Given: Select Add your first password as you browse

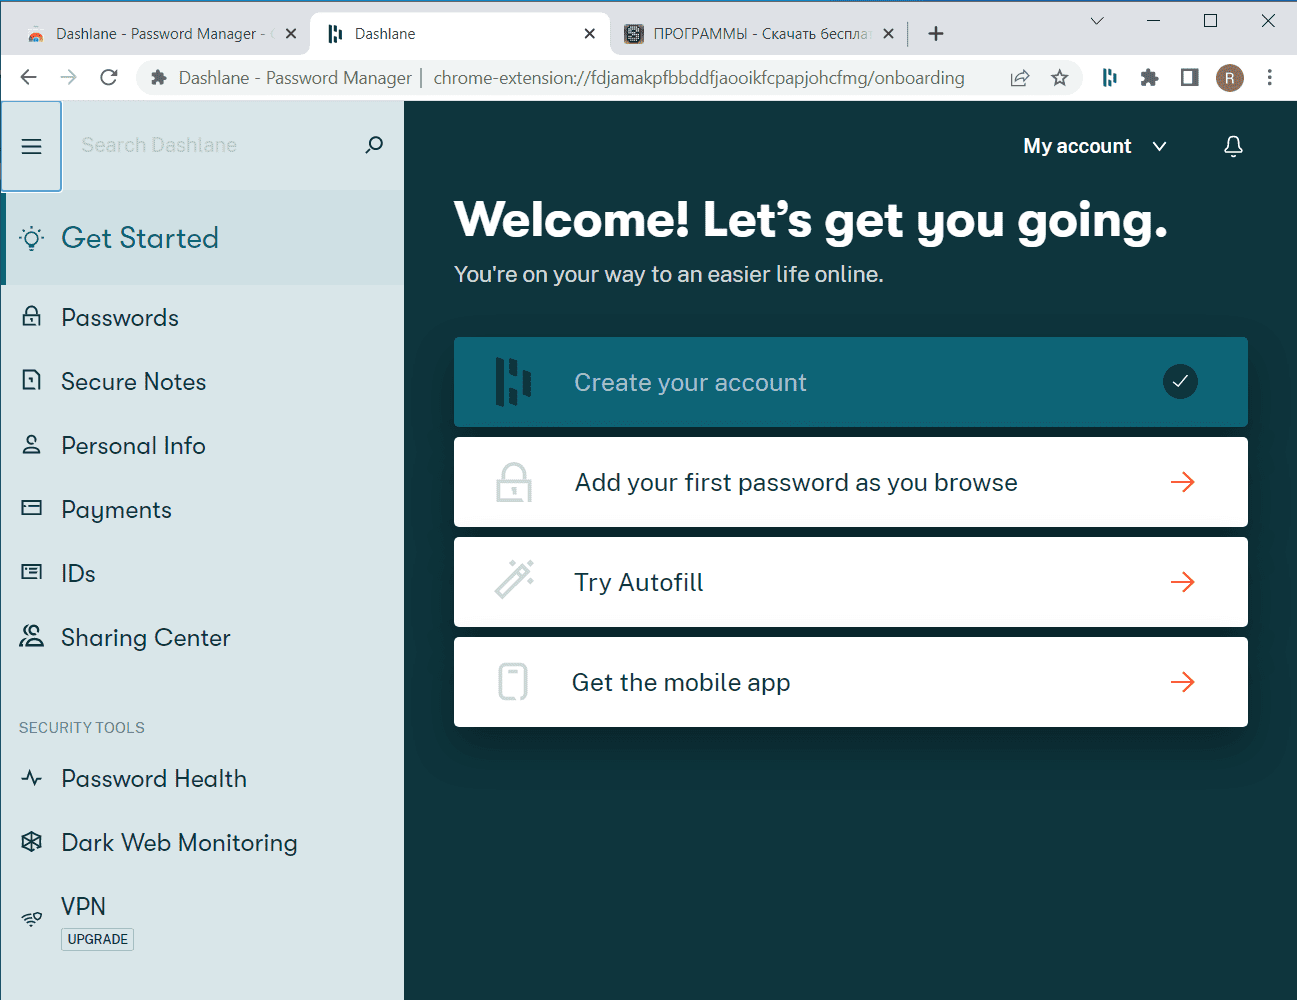Looking at the screenshot, I should [851, 482].
